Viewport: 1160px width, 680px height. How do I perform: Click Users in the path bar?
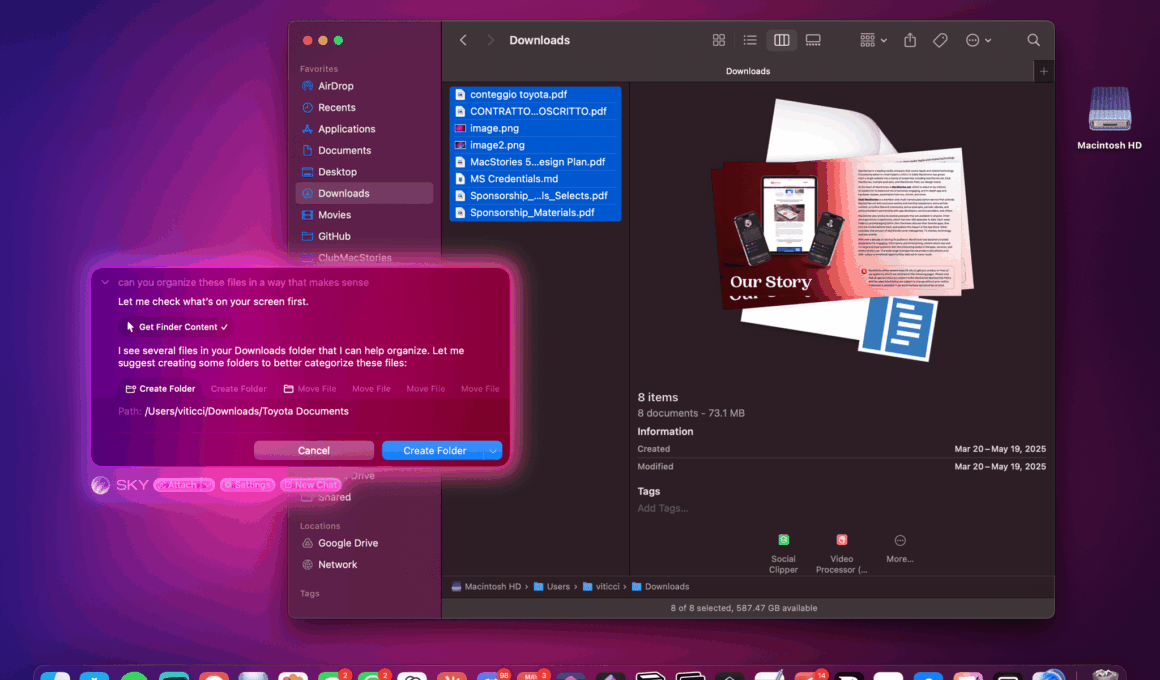[552, 587]
